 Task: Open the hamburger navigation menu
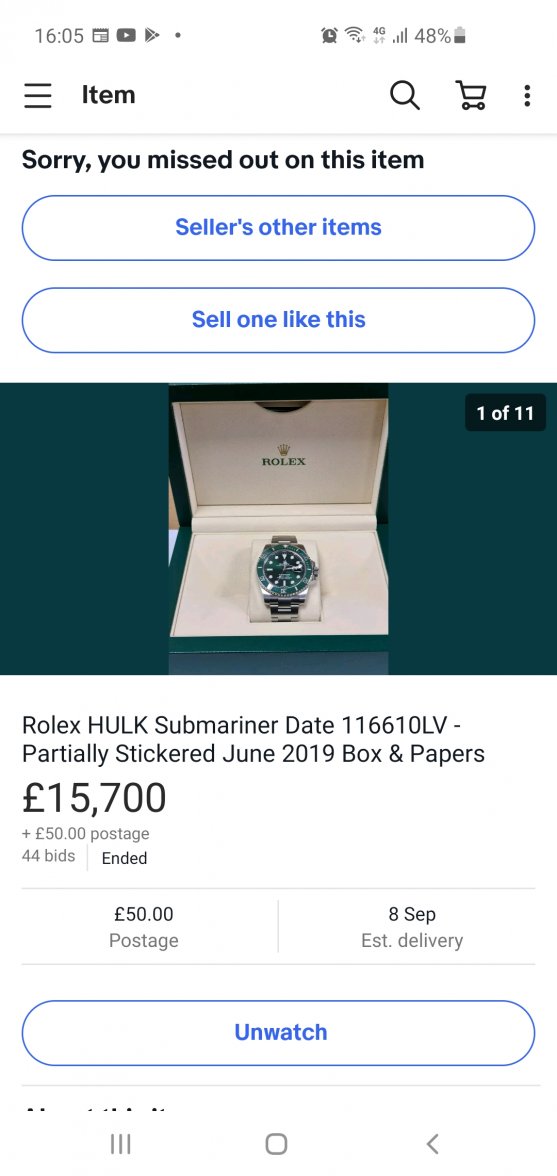click(x=37, y=95)
